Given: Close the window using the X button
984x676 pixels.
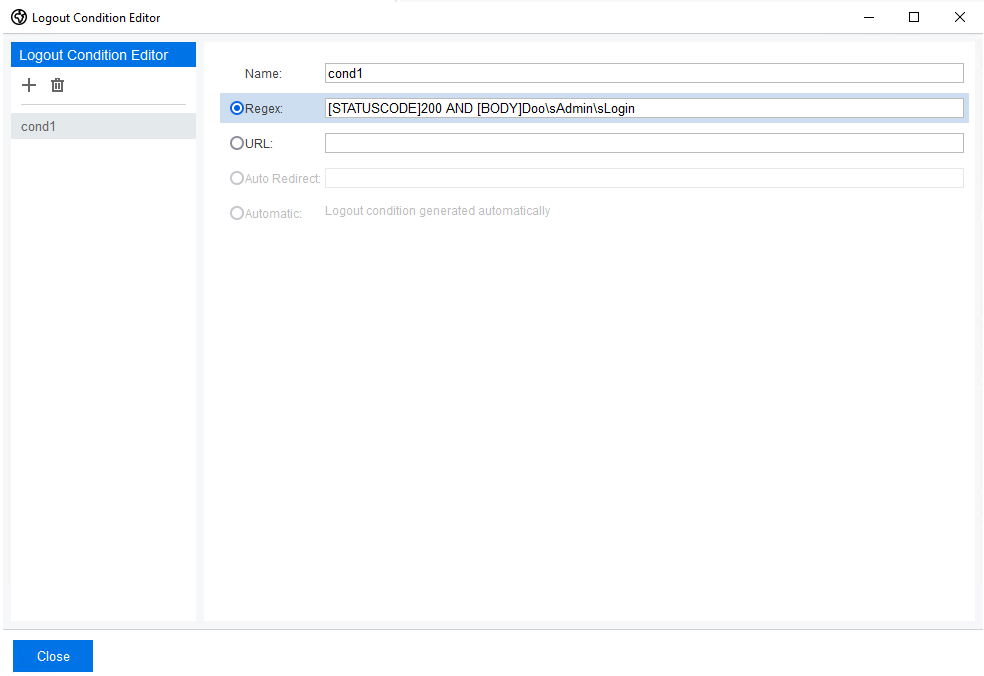Looking at the screenshot, I should pos(959,17).
